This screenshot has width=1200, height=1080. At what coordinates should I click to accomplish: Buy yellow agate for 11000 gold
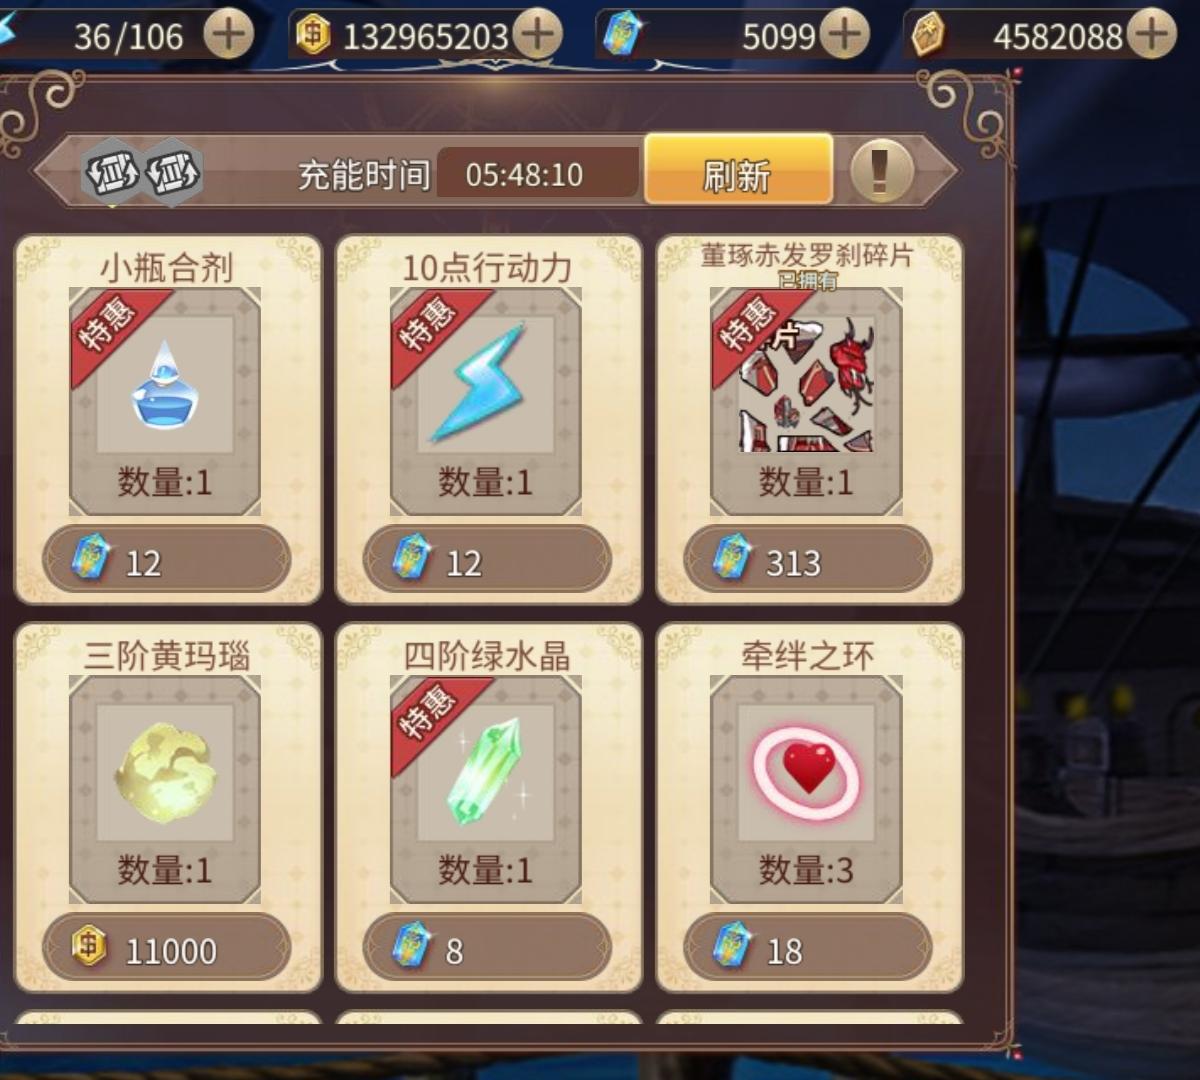click(x=167, y=948)
